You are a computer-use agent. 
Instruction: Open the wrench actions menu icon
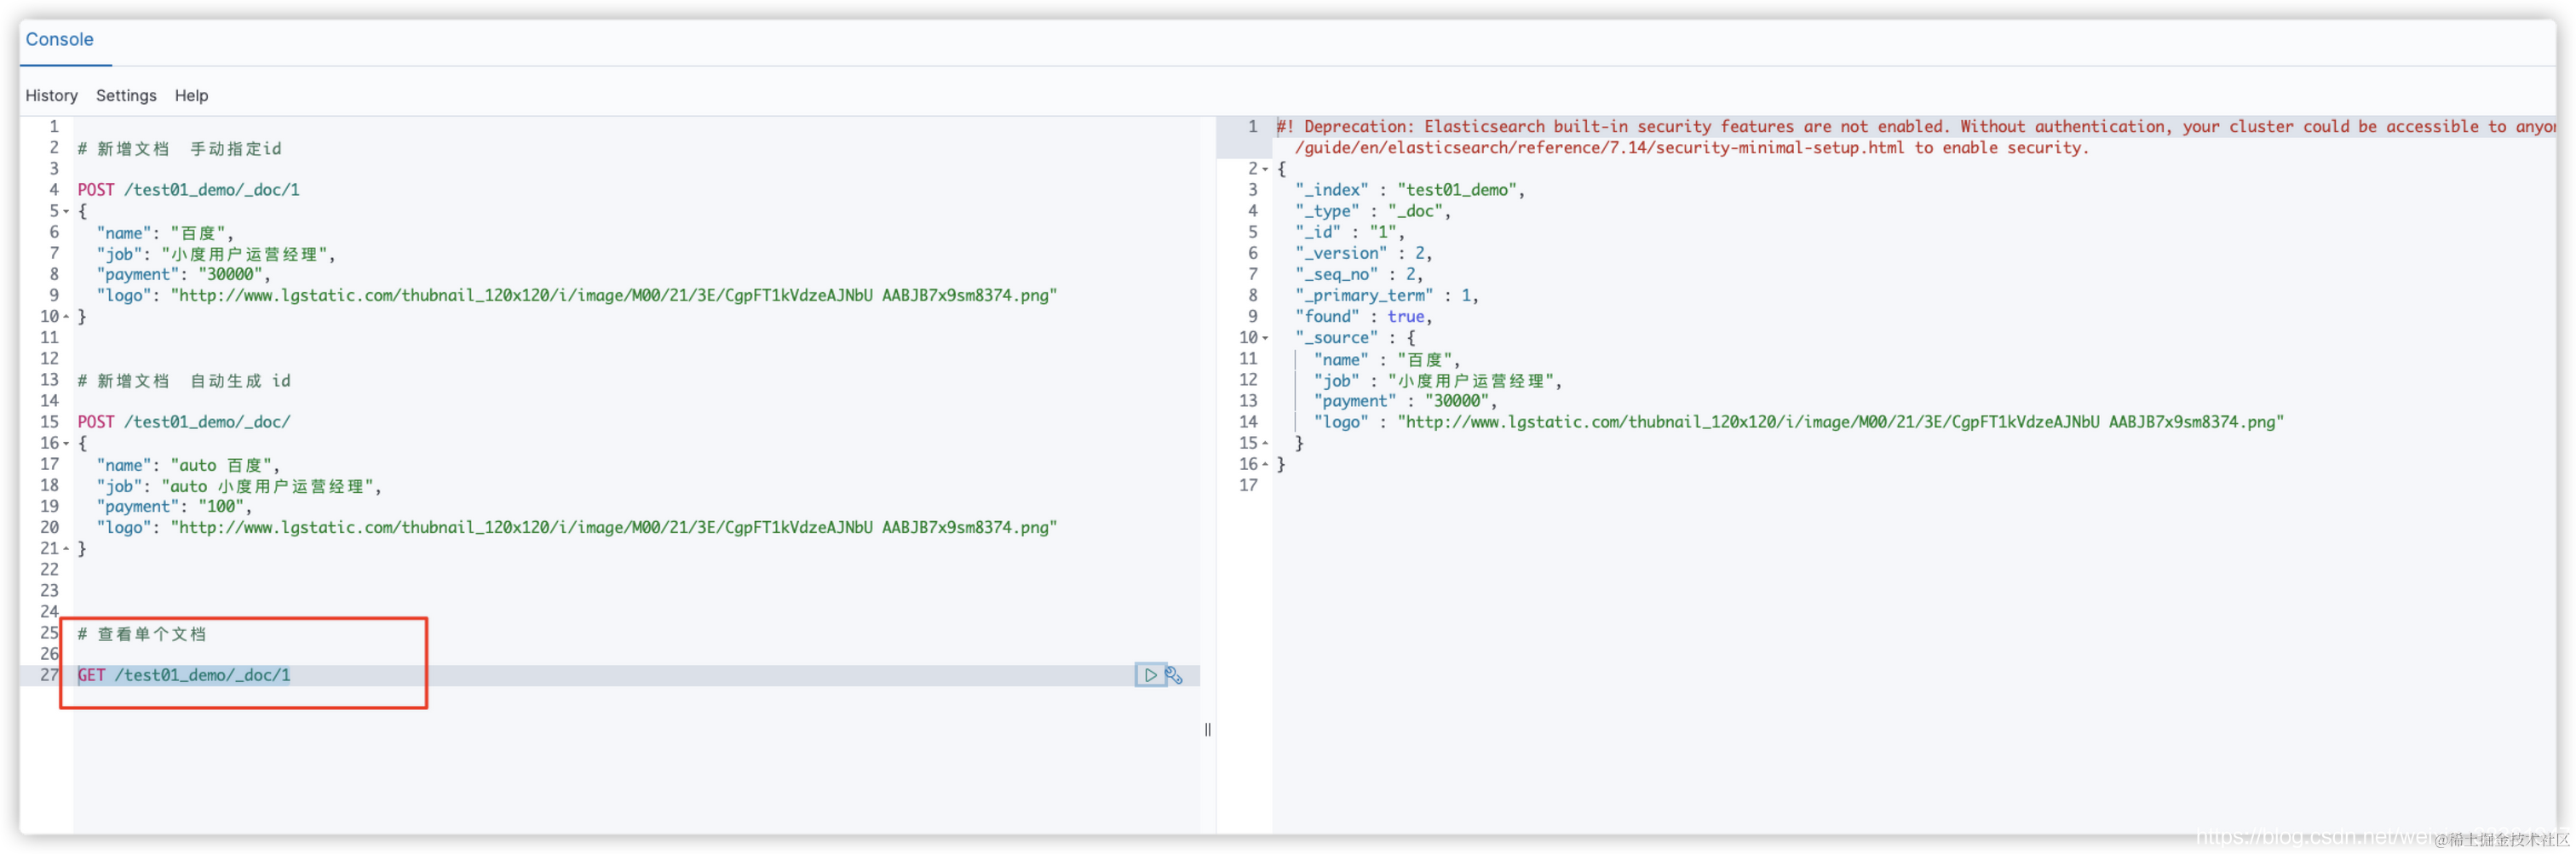[x=1174, y=675]
